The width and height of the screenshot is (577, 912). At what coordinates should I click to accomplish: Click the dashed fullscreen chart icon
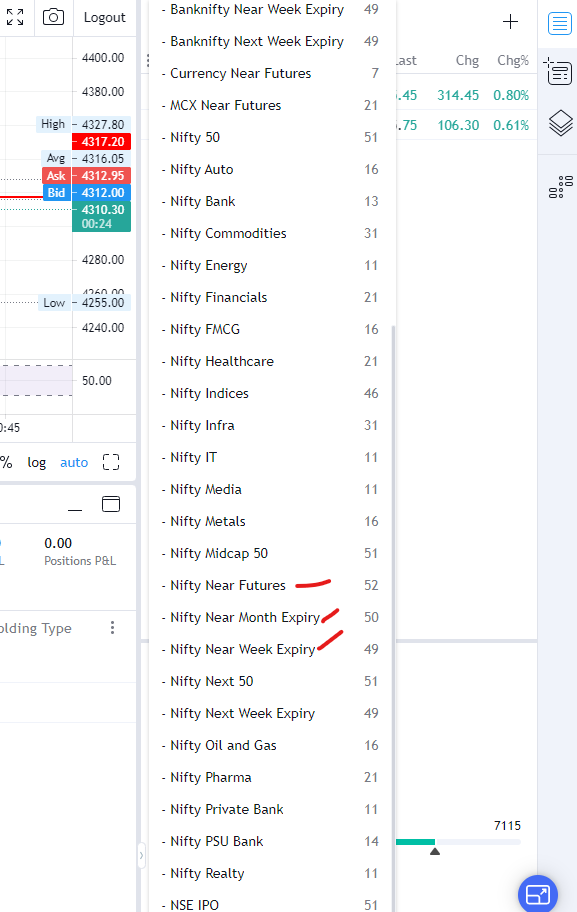pos(111,462)
